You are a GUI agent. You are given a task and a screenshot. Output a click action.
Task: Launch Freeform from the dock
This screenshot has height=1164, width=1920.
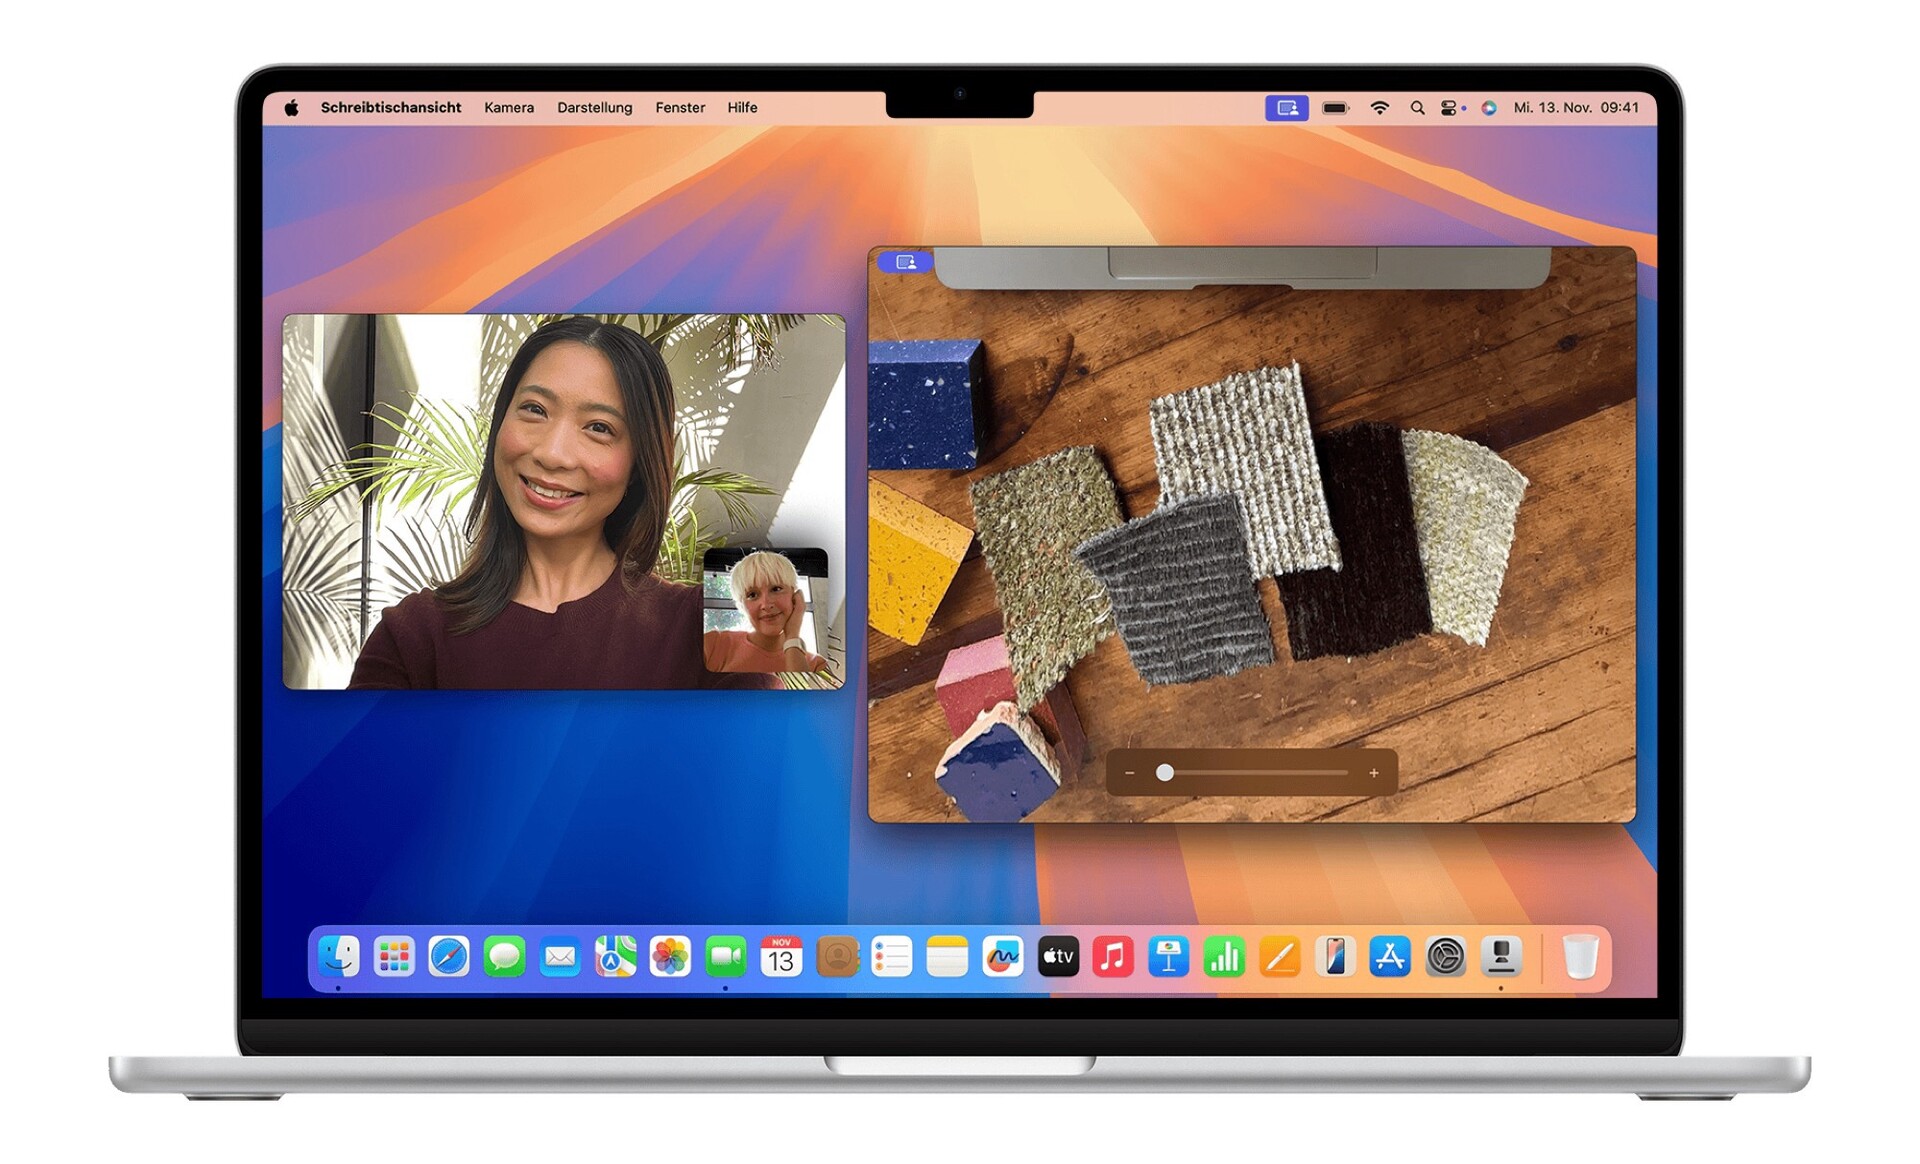coord(1002,958)
